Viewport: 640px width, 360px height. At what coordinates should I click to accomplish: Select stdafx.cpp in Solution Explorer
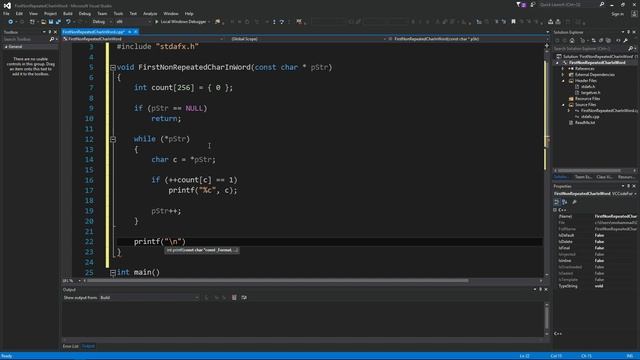click(x=590, y=117)
